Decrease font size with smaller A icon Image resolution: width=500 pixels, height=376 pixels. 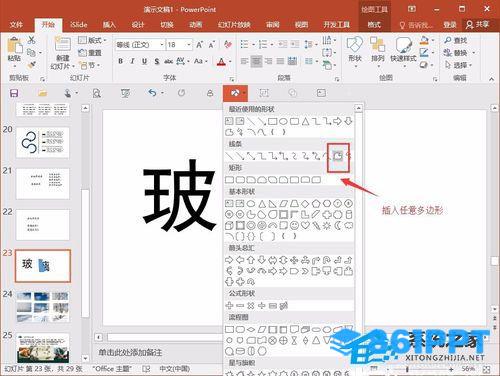[211, 45]
